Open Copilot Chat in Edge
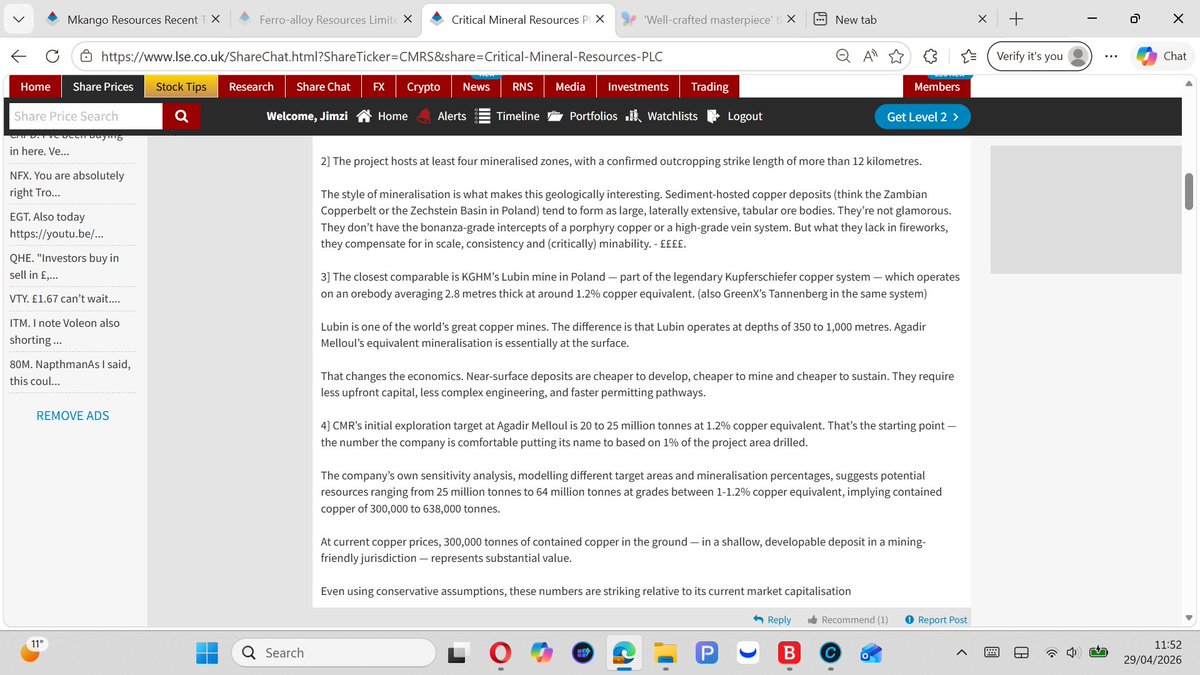Screen dimensions: 1200x675 pyautogui.click(x=1162, y=57)
